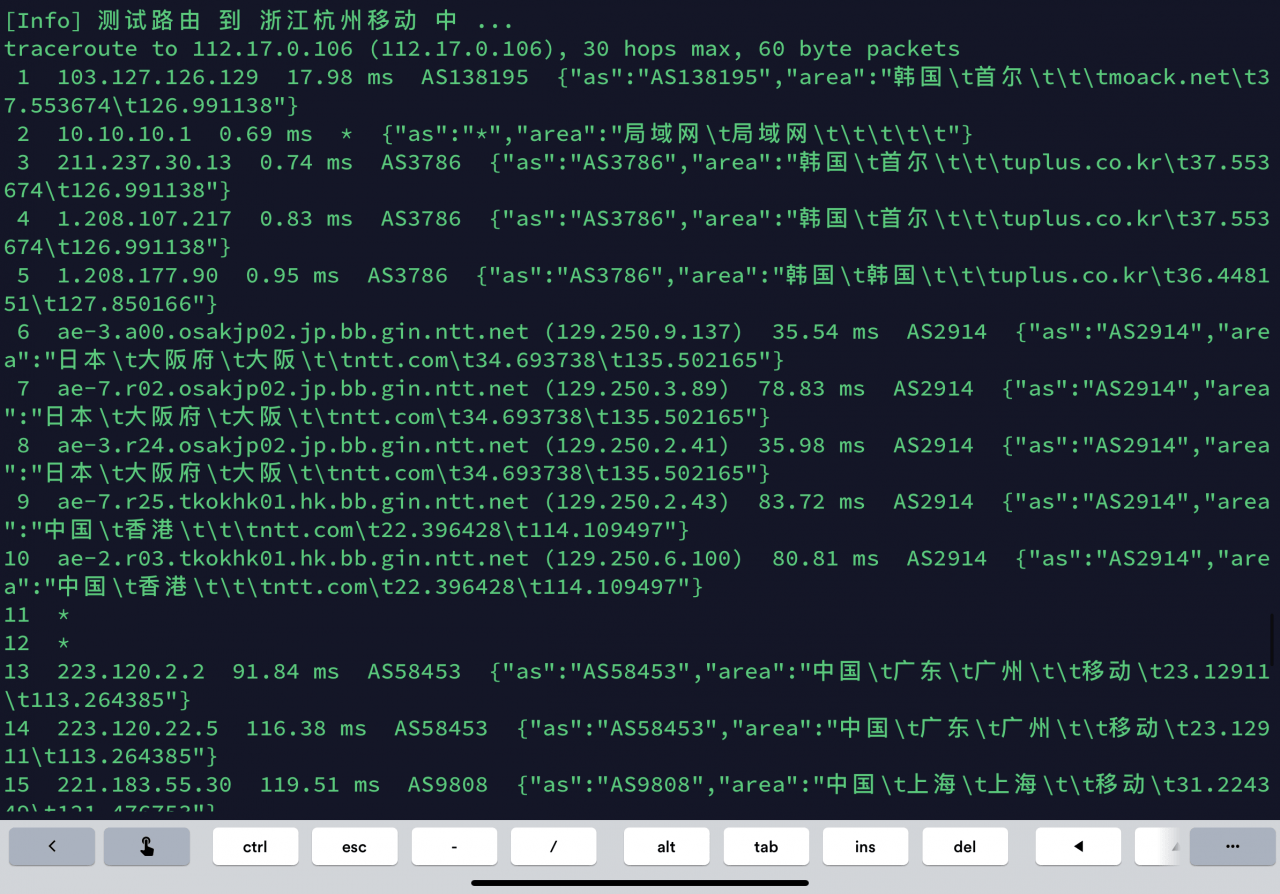Image resolution: width=1280 pixels, height=894 pixels.
Task: Tap the tab key
Action: click(766, 846)
